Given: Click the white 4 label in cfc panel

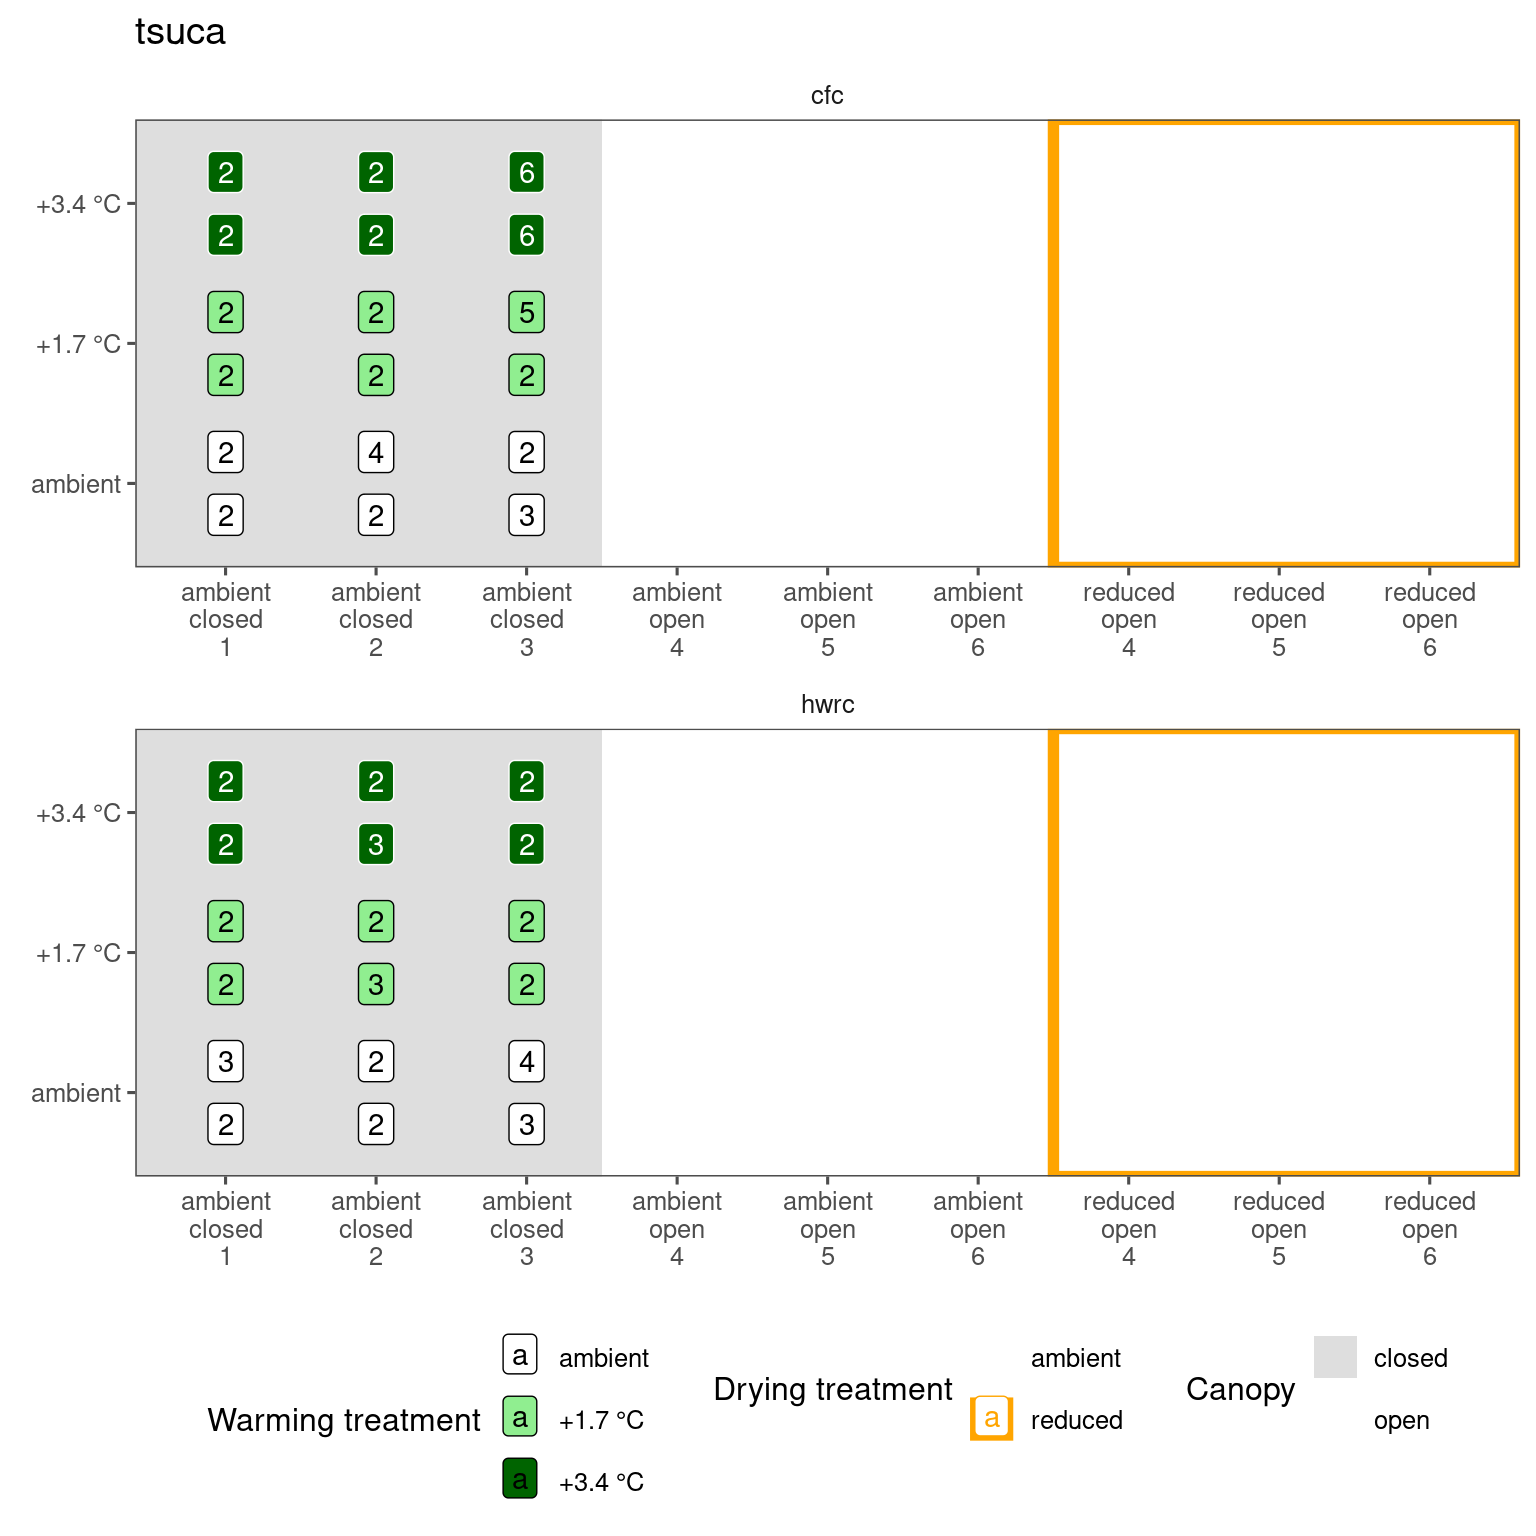Looking at the screenshot, I should (376, 453).
